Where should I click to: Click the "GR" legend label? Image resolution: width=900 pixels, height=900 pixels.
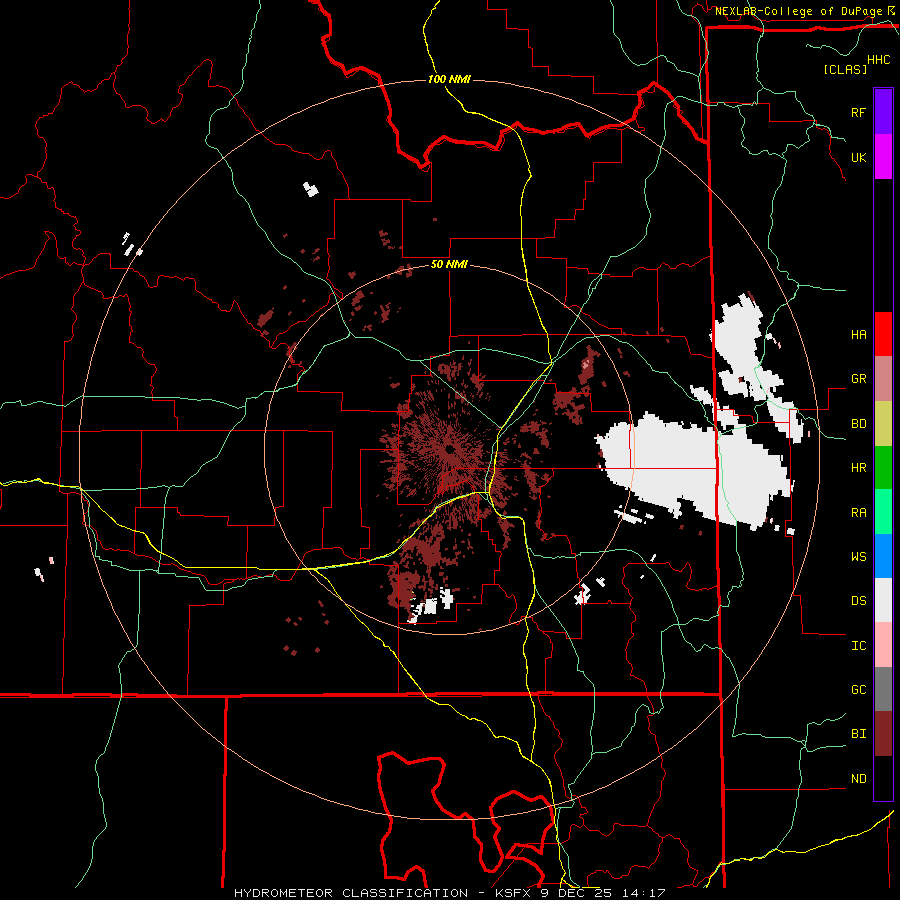click(858, 379)
